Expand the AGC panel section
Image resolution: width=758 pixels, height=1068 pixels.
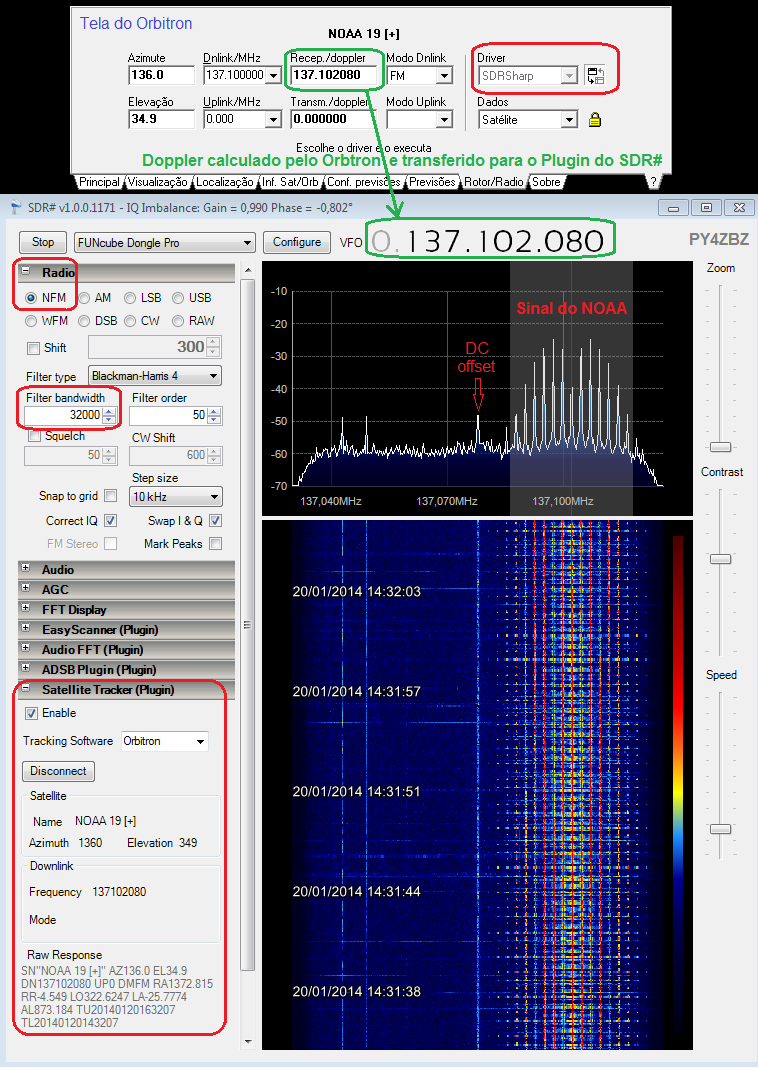(25, 588)
